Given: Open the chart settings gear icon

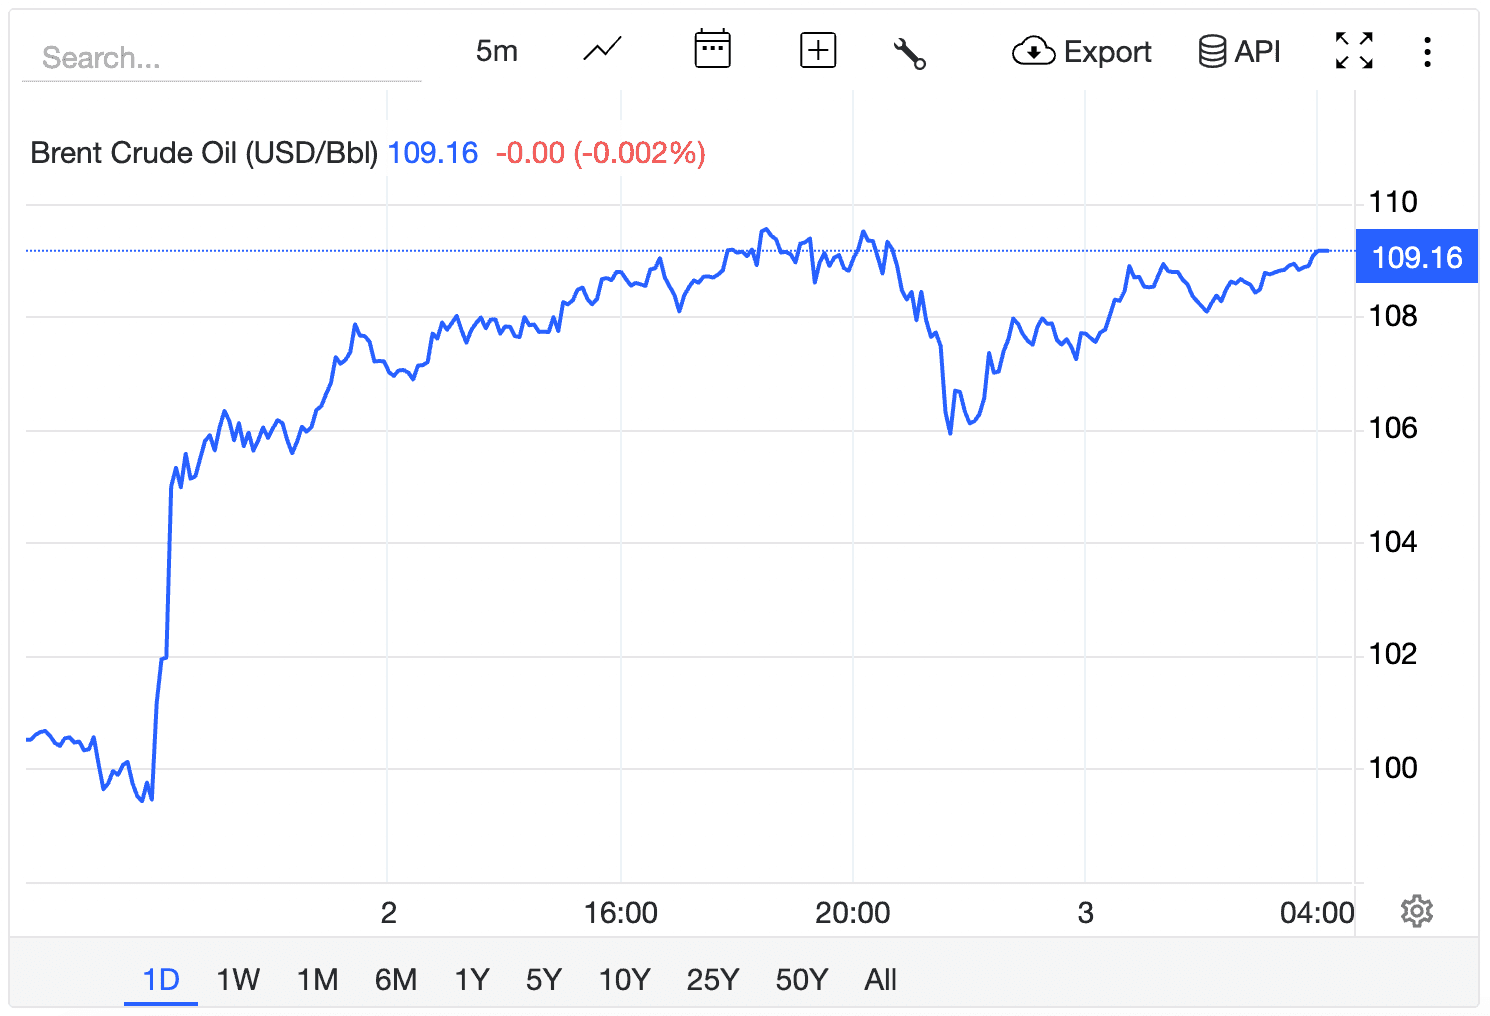Looking at the screenshot, I should tap(1418, 911).
